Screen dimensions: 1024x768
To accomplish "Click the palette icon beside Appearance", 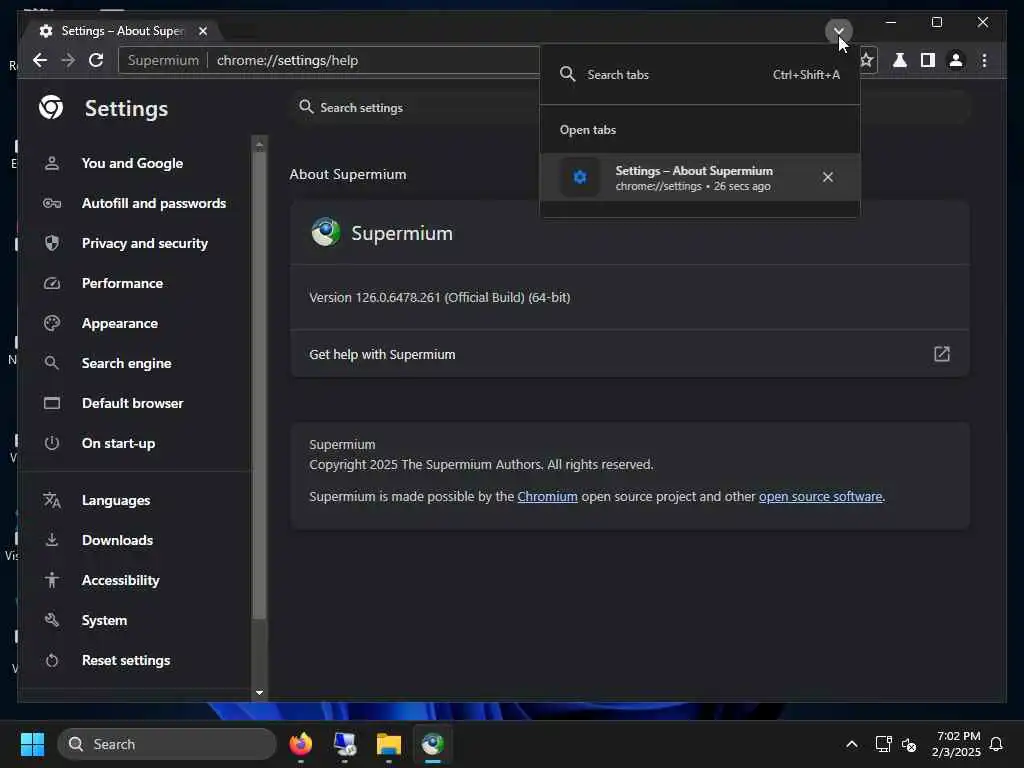I will (x=52, y=323).
